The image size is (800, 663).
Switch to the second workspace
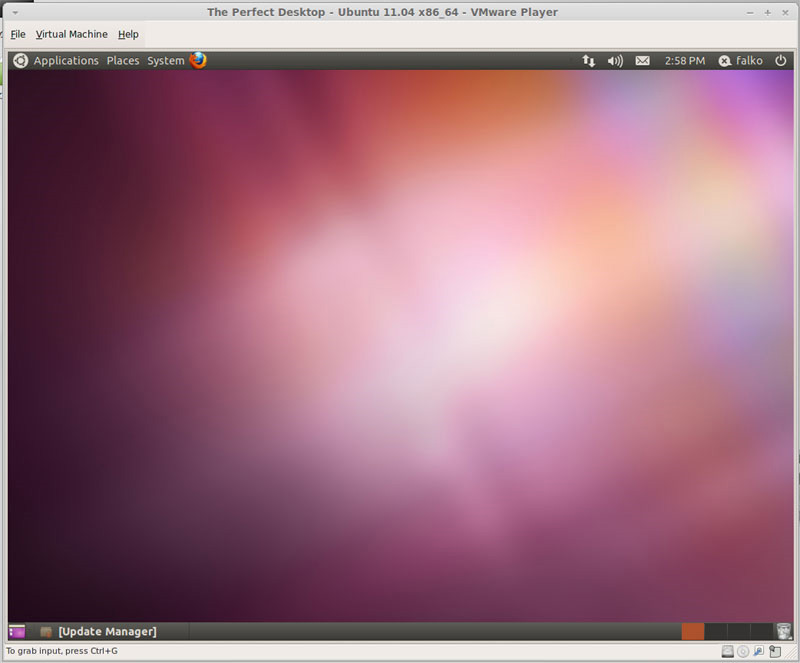[716, 631]
